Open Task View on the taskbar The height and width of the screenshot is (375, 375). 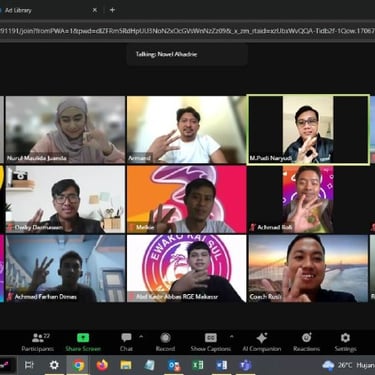29,365
